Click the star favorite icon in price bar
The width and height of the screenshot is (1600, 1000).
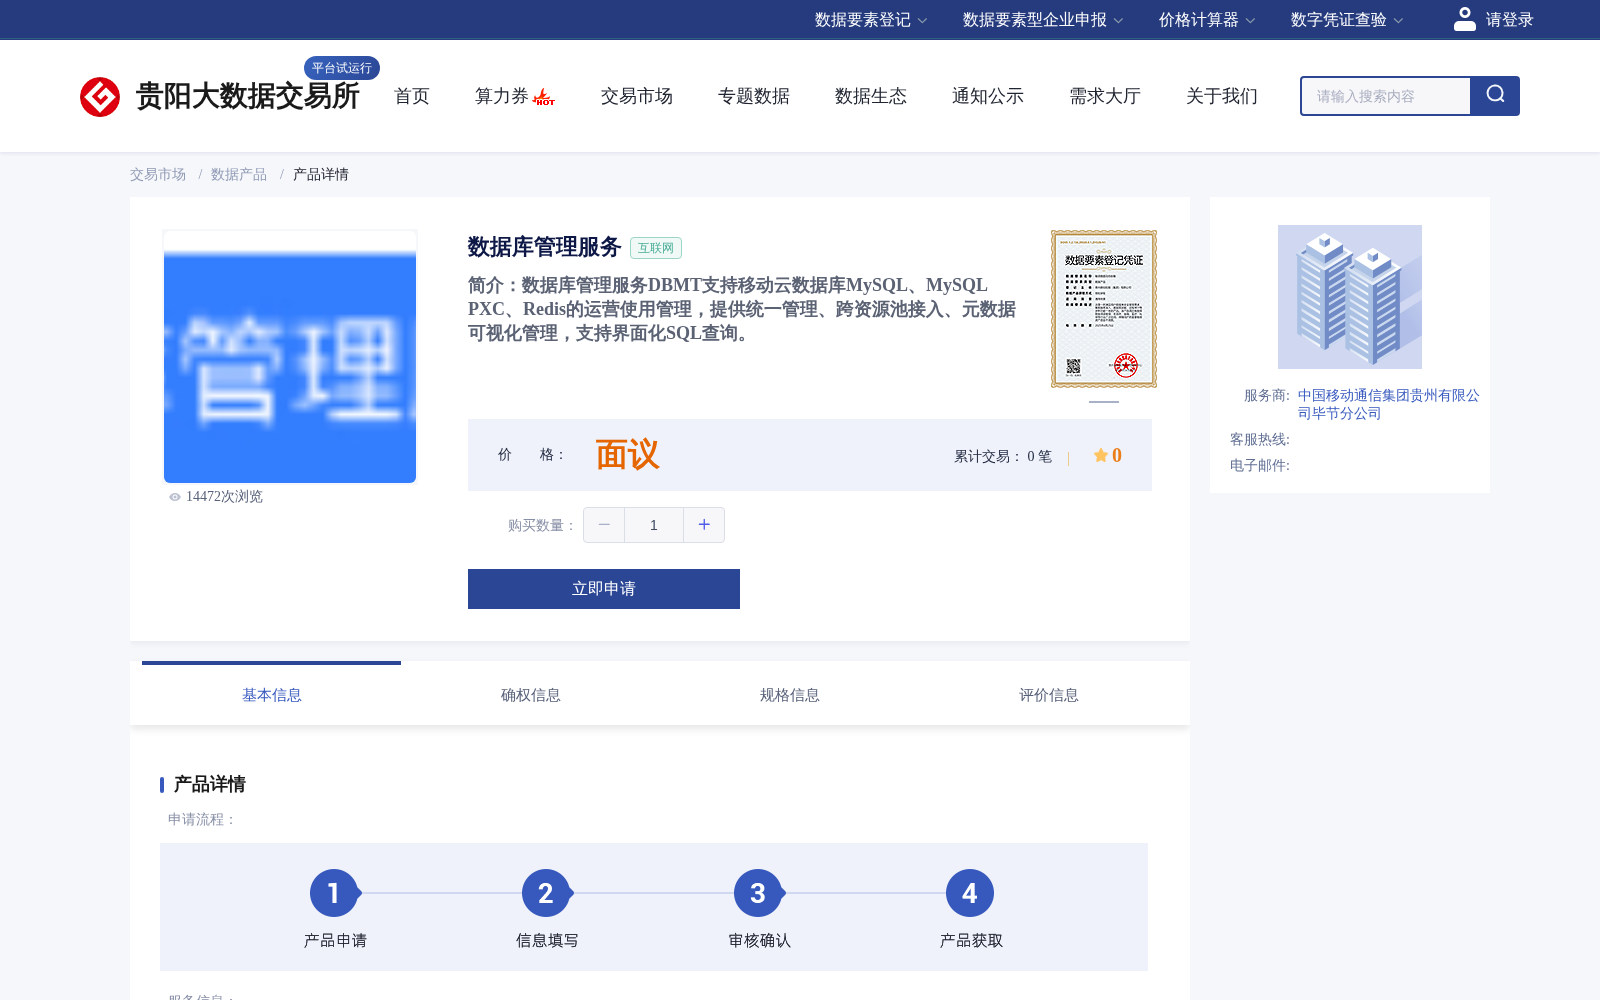click(1100, 455)
